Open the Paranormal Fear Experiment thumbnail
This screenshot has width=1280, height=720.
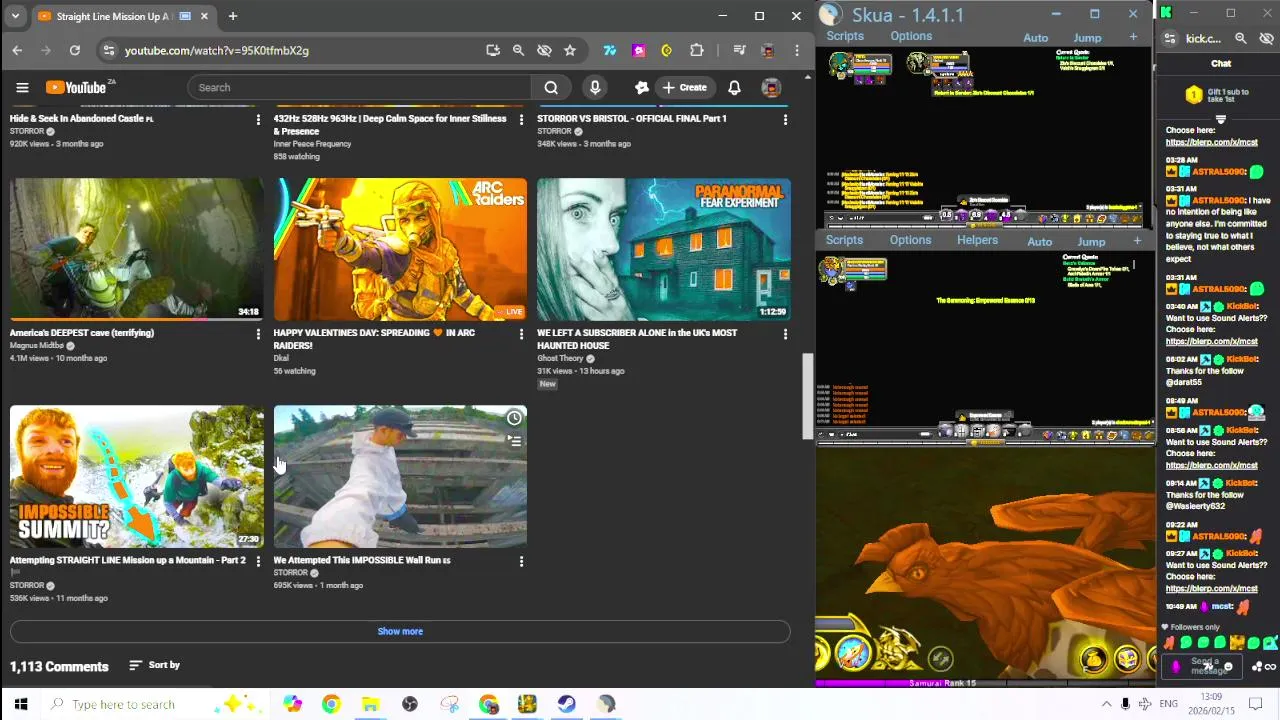click(664, 249)
